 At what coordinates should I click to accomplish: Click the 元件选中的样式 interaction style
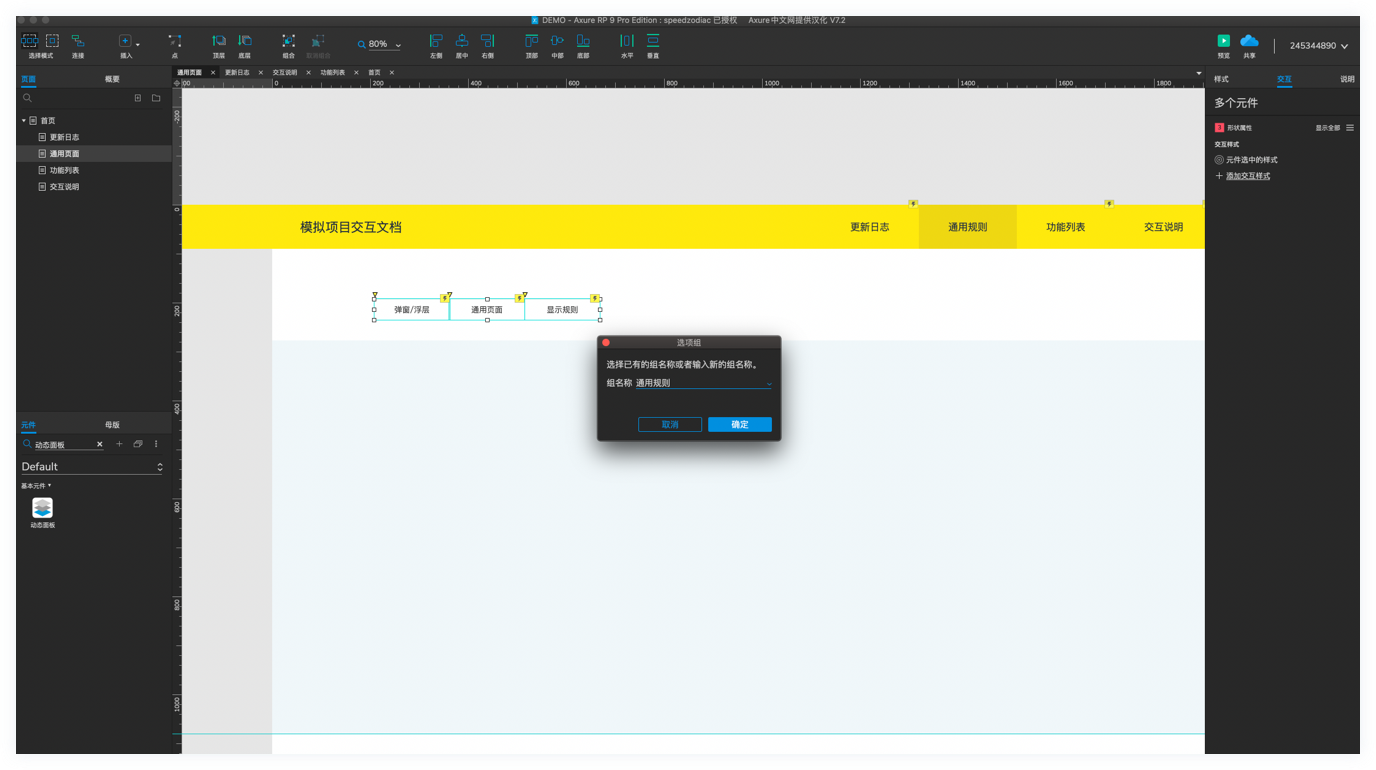coord(1246,160)
